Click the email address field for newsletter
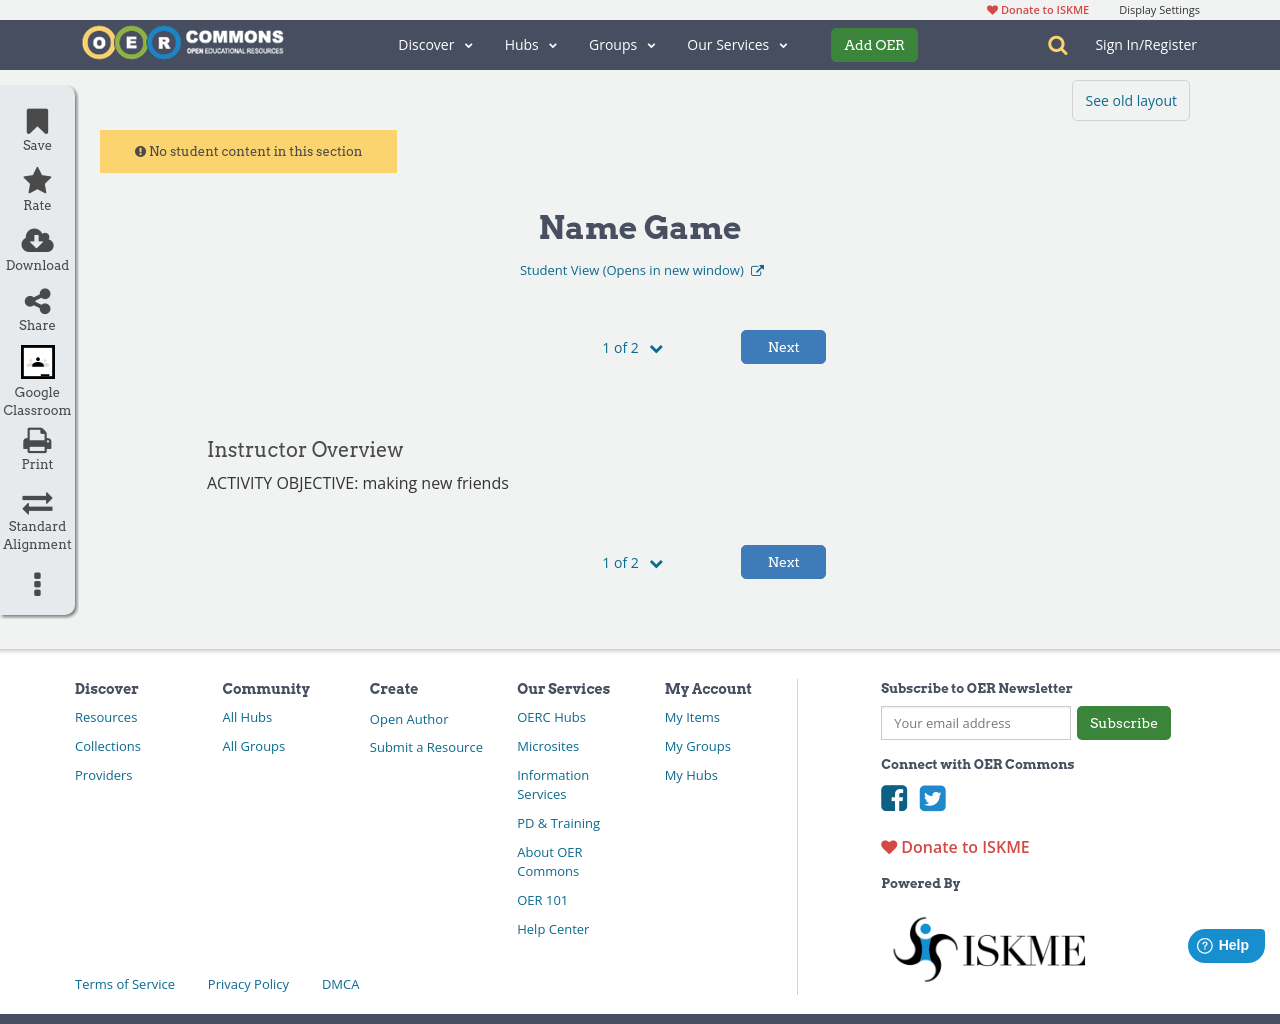1280x1024 pixels. (975, 722)
